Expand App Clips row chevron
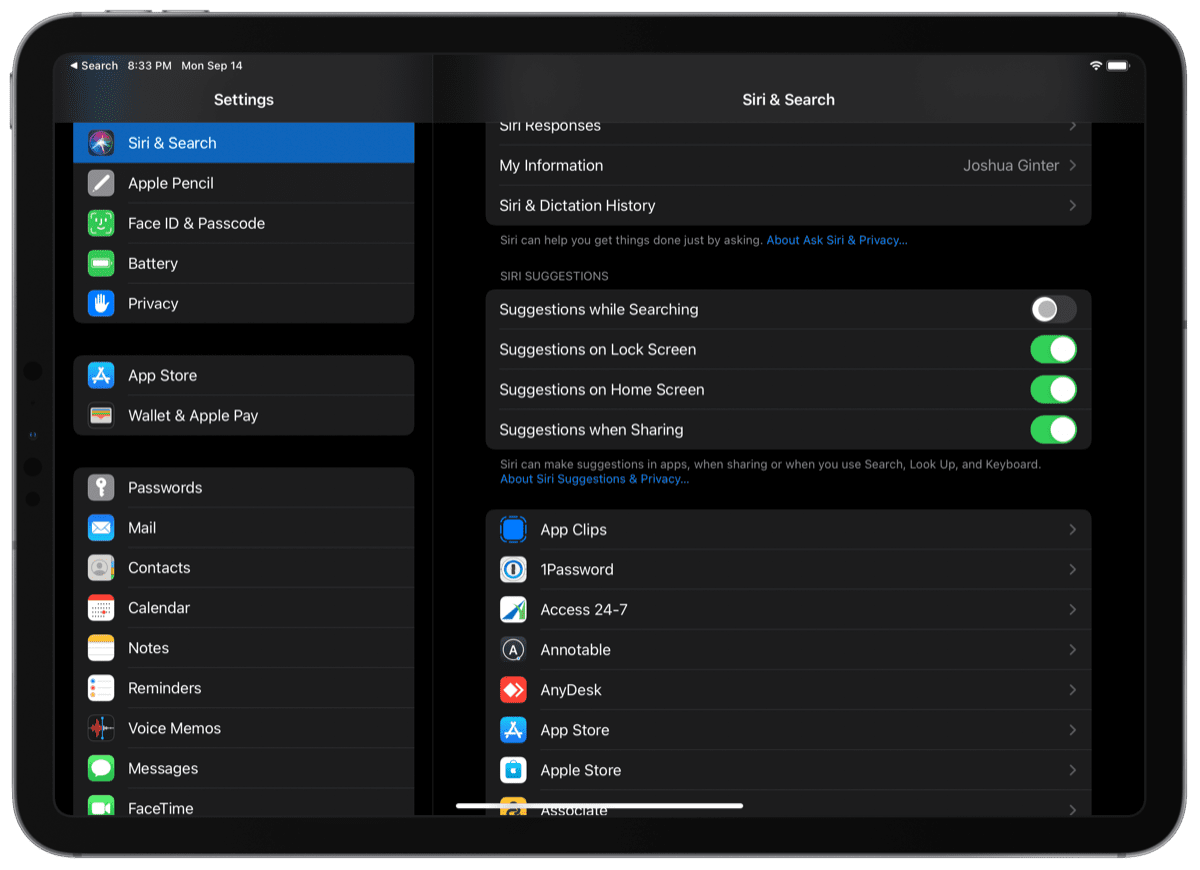The height and width of the screenshot is (870, 1200). coord(1072,529)
